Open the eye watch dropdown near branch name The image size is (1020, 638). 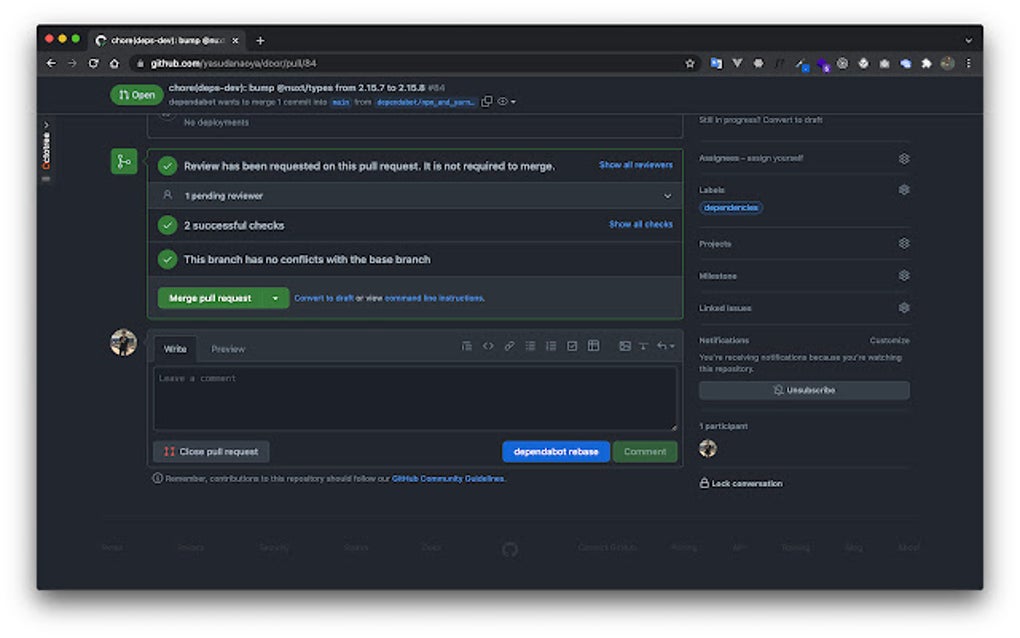coord(507,102)
